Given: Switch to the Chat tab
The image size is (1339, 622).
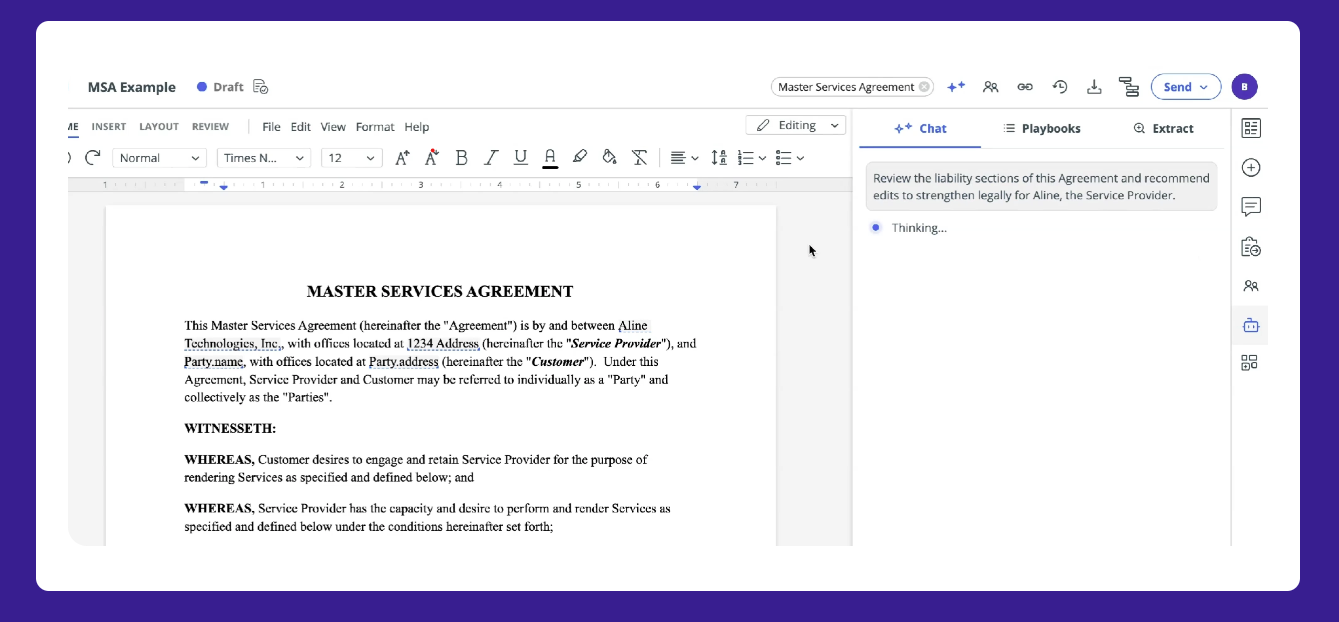Looking at the screenshot, I should point(920,128).
